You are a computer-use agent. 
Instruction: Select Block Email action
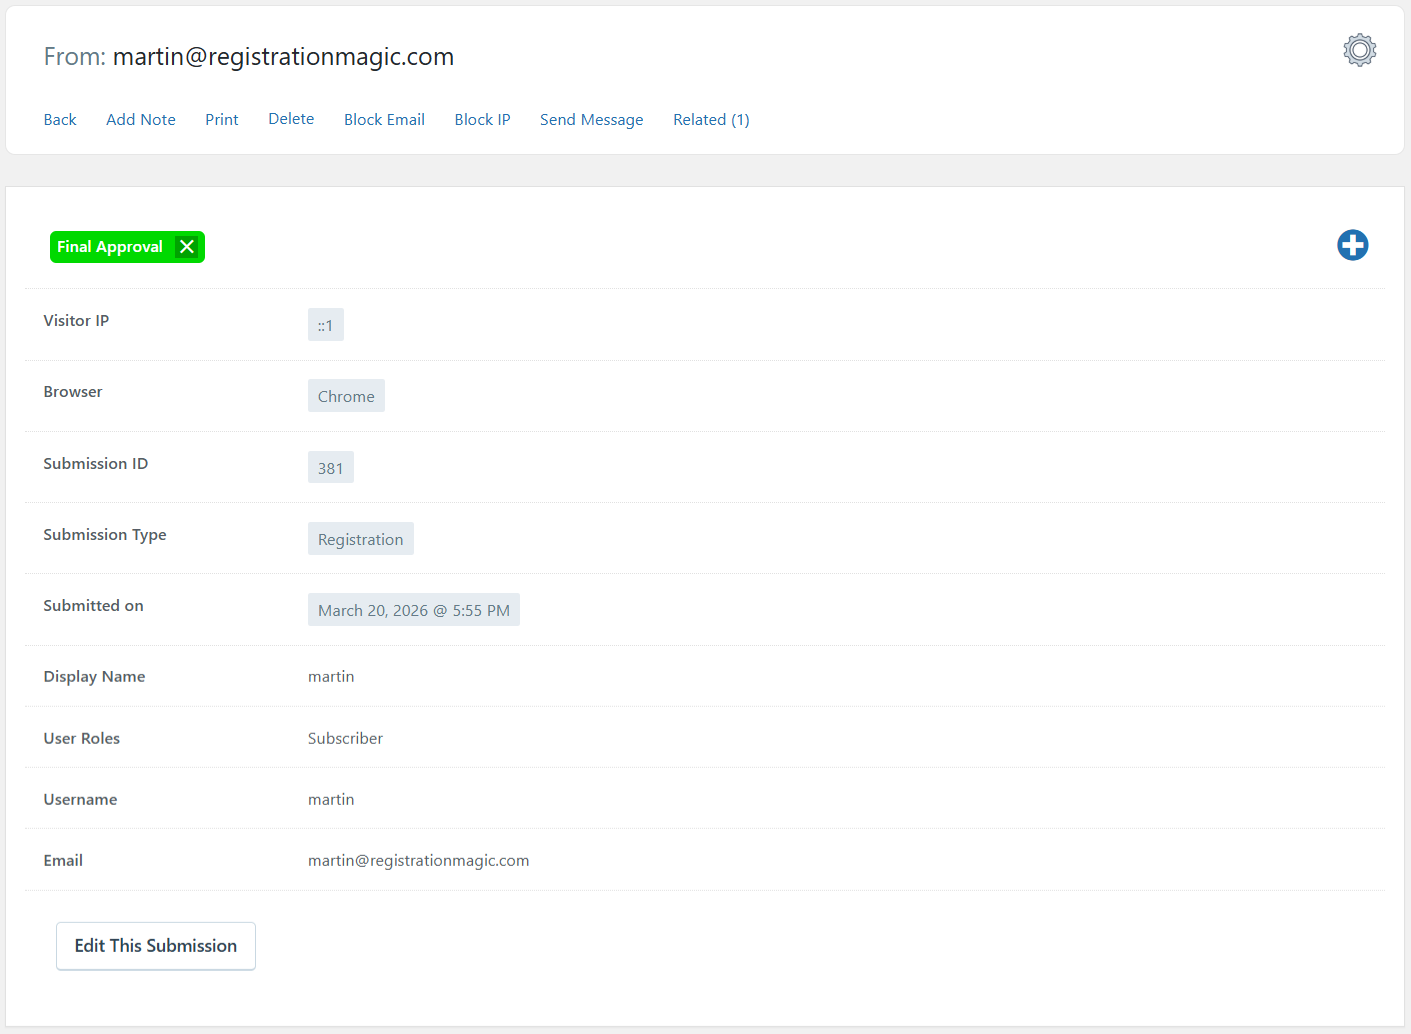coord(384,120)
